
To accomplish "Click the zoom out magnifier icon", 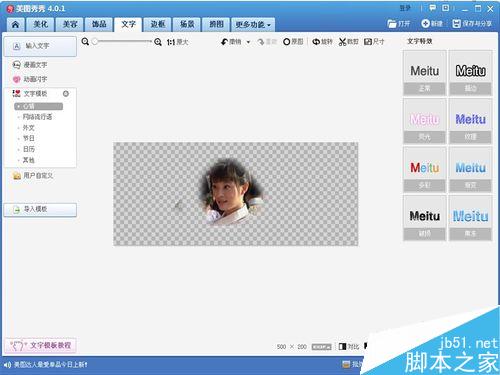I will coord(85,42).
